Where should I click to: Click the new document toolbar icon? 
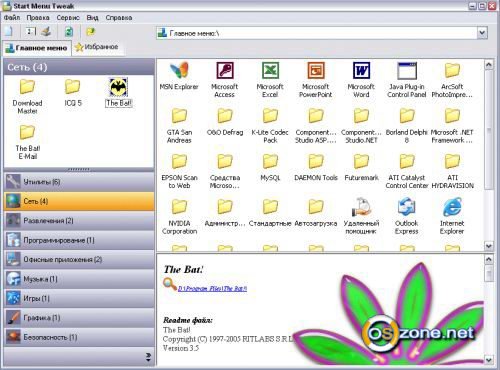coord(9,31)
